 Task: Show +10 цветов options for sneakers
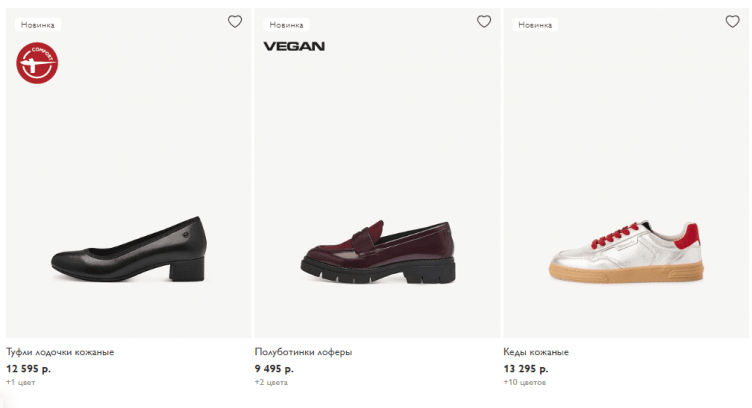click(x=525, y=383)
